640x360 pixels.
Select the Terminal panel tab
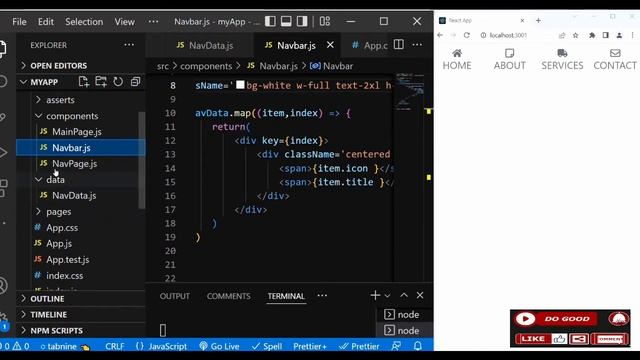coord(286,296)
